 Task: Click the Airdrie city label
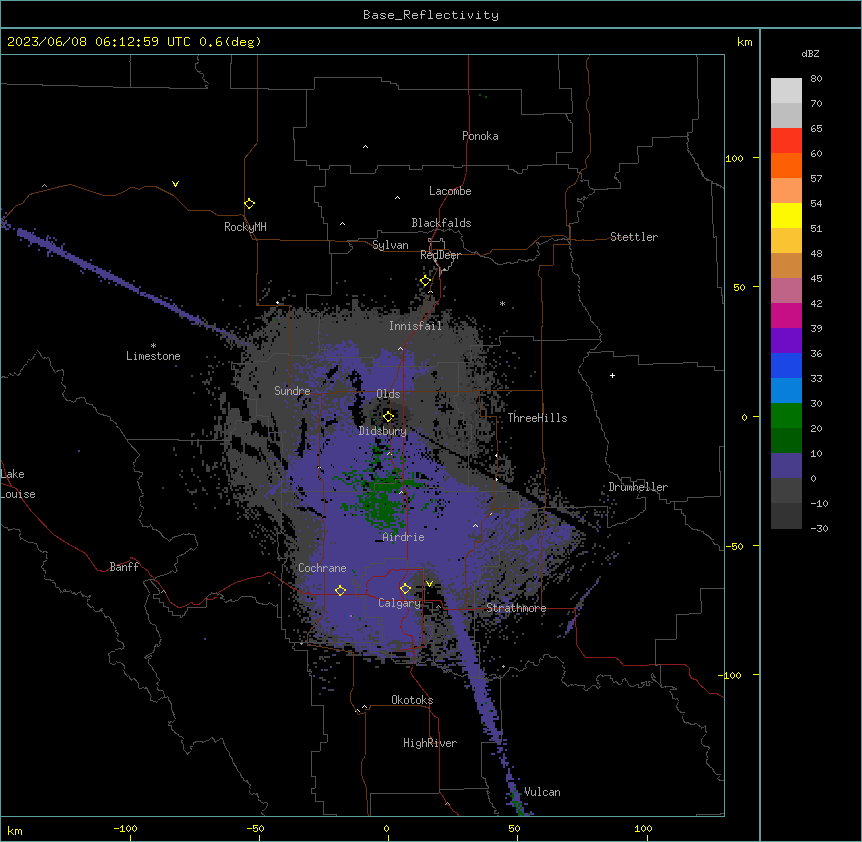(x=404, y=537)
